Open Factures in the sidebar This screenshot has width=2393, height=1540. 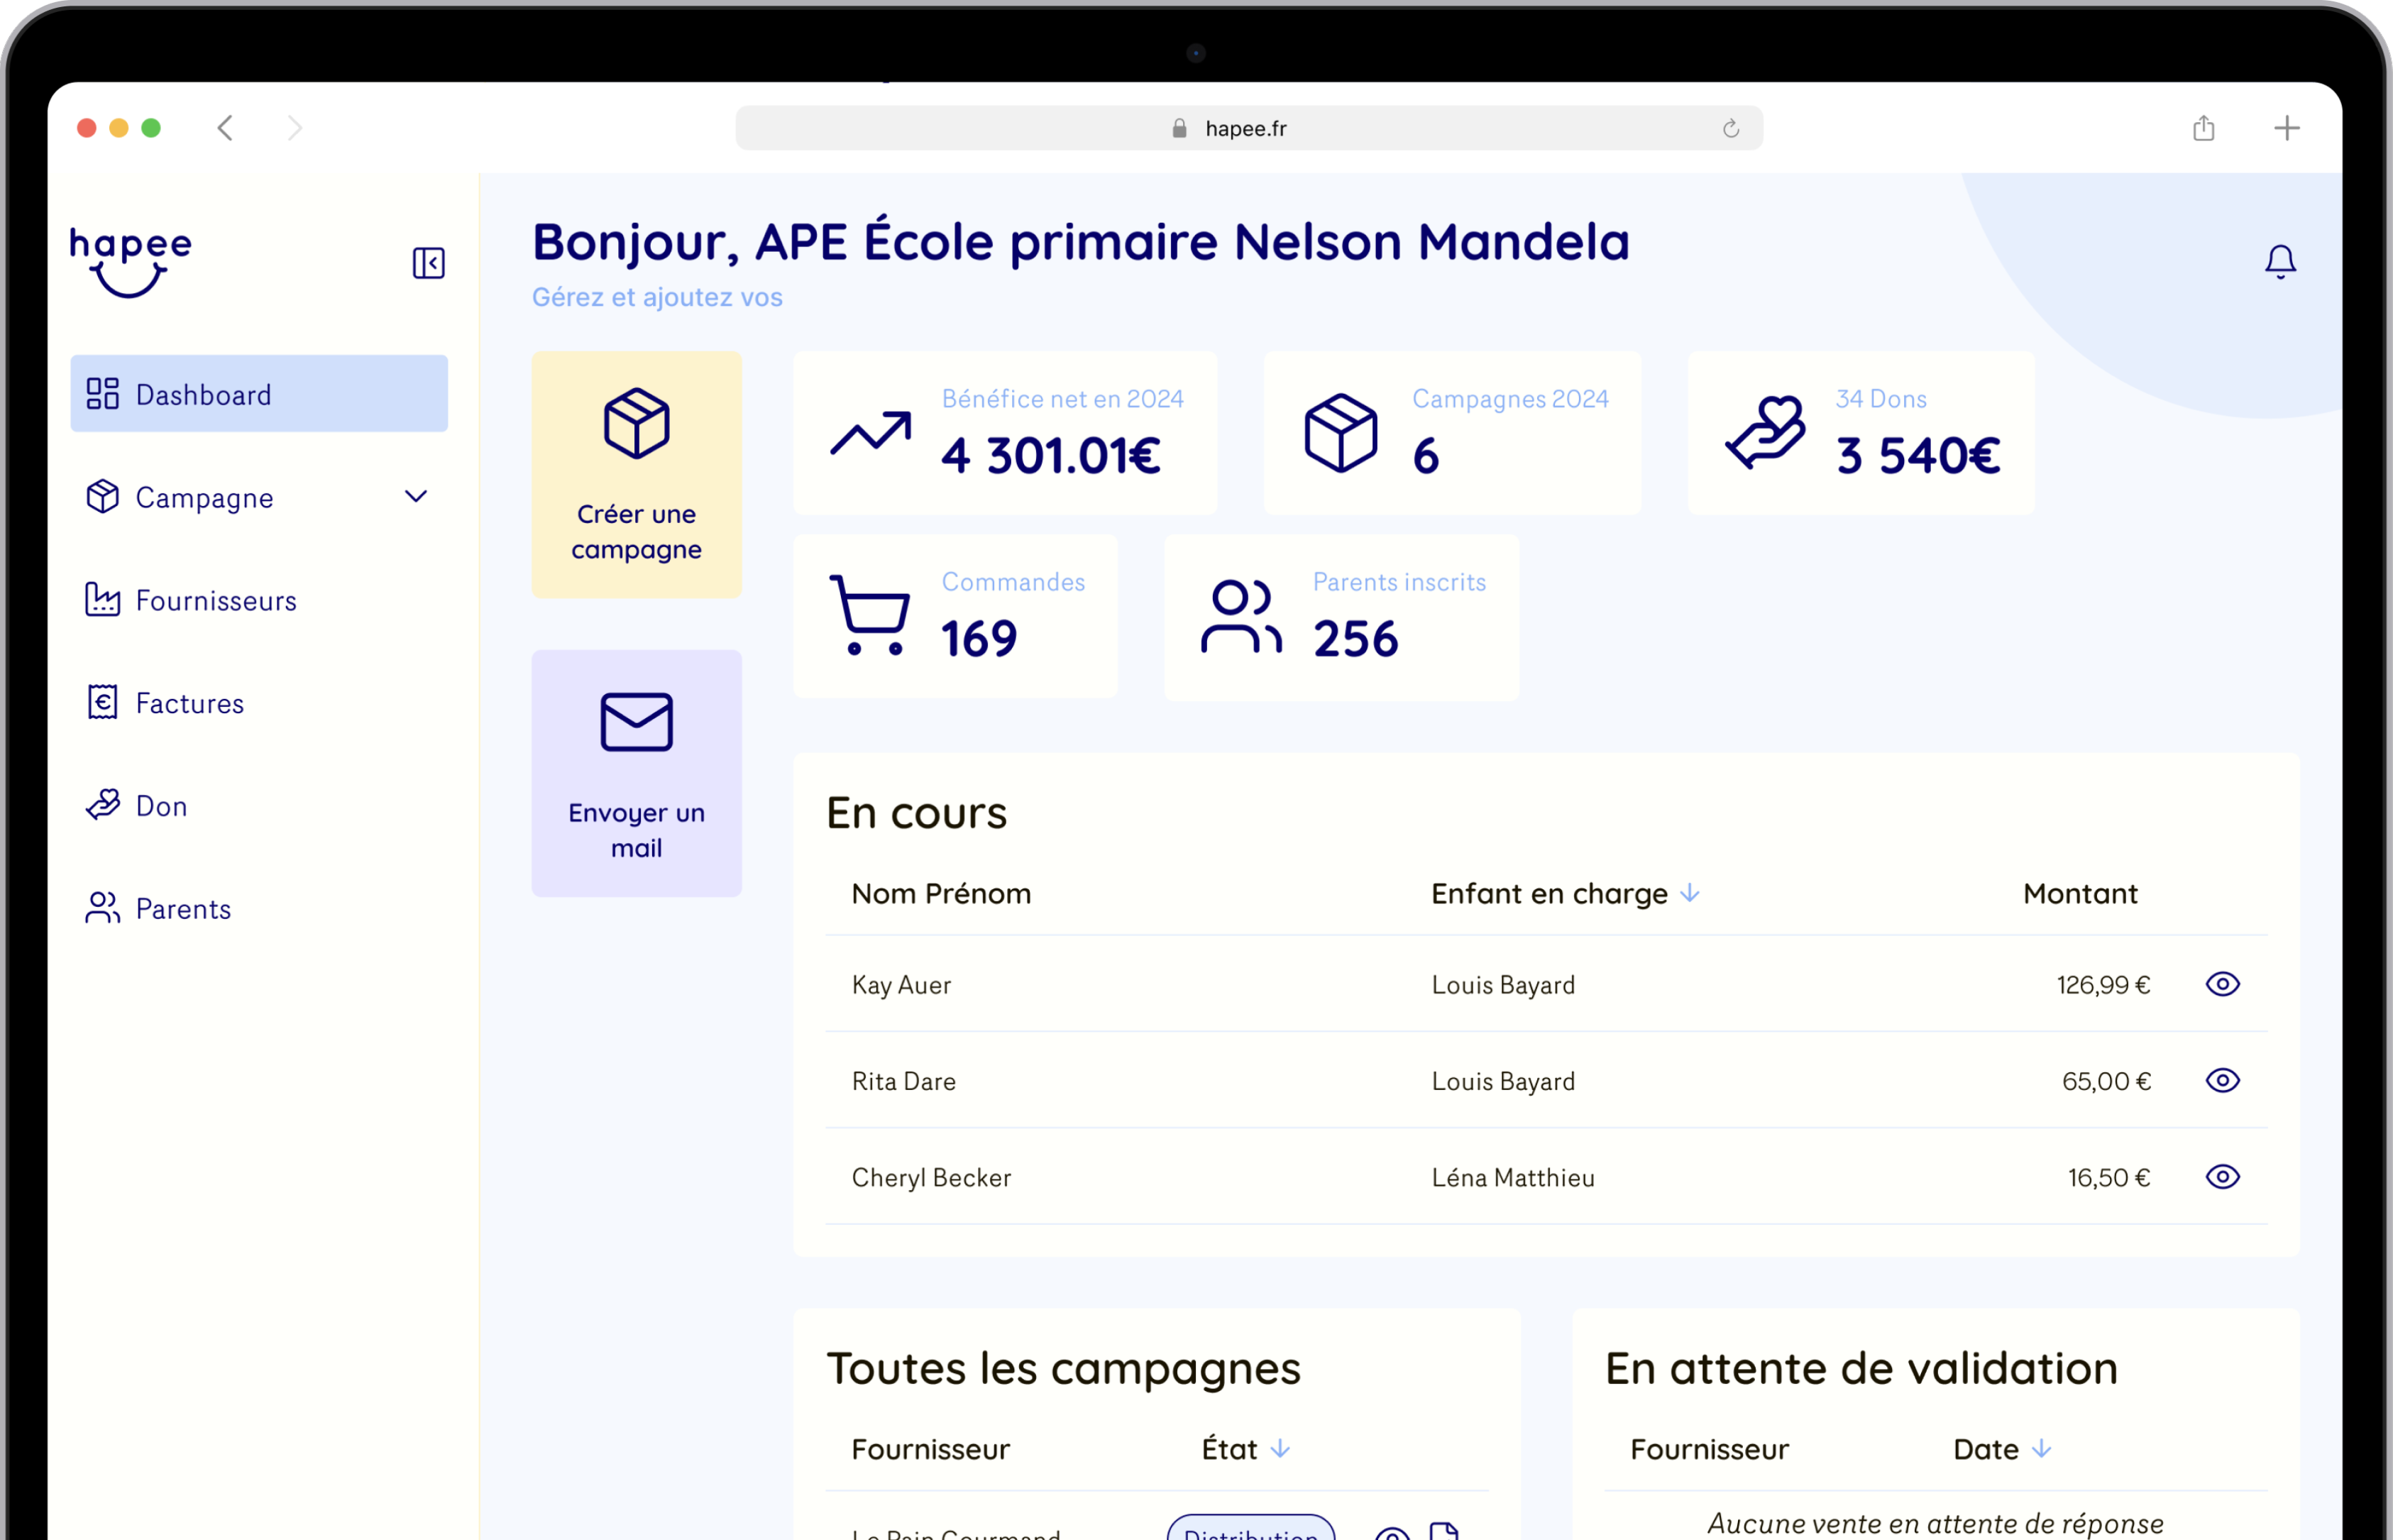coord(189,703)
